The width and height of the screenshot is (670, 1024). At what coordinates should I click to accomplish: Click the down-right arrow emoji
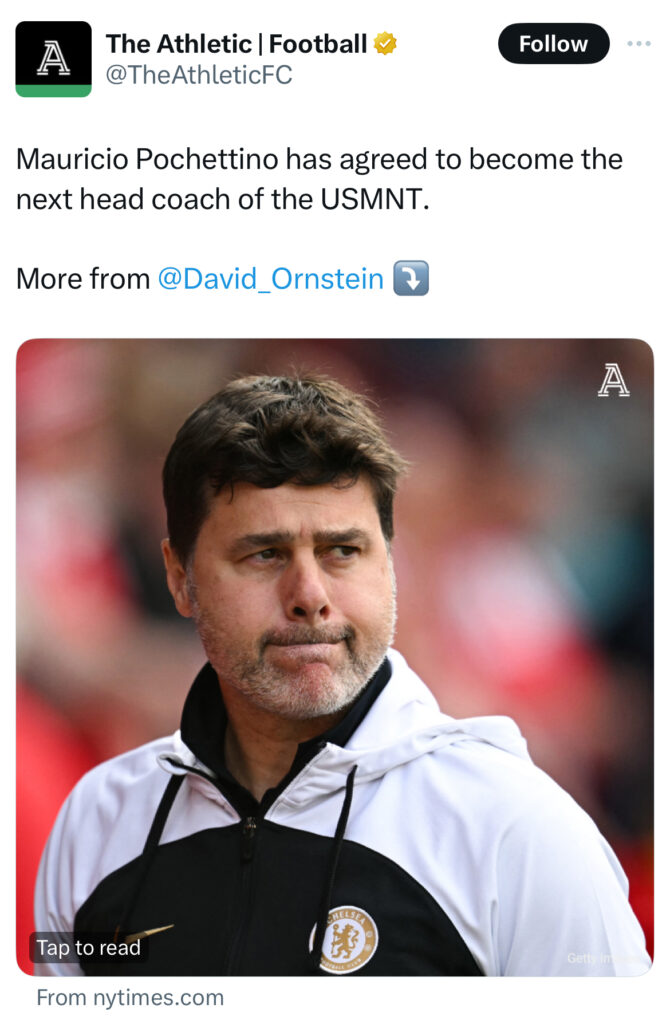(x=411, y=278)
